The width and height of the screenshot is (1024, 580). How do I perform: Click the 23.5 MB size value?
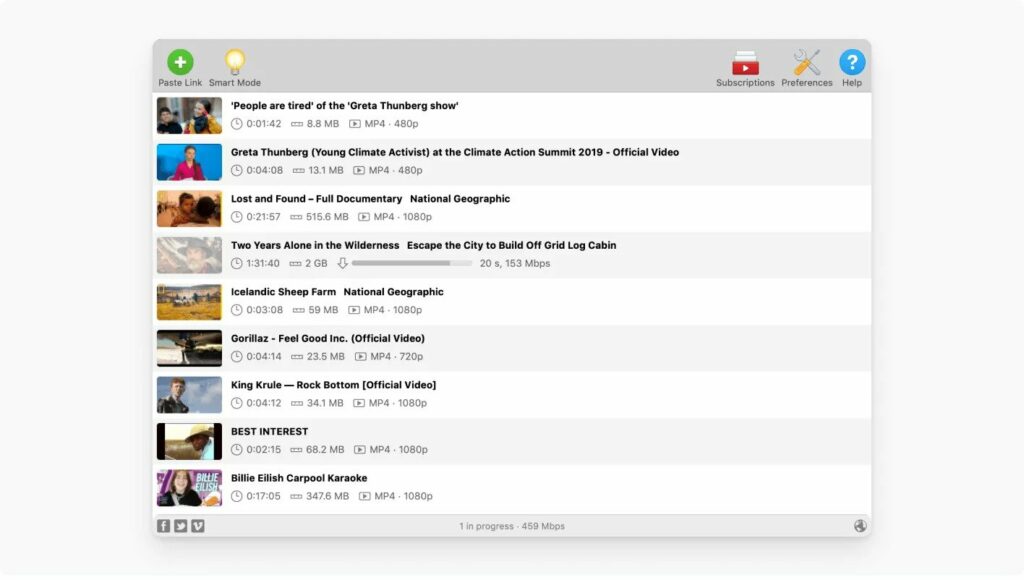326,357
